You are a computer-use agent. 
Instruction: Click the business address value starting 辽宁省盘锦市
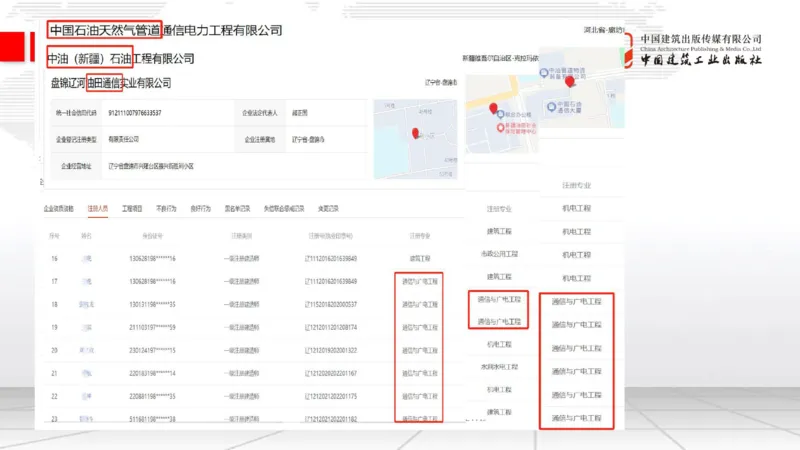pyautogui.click(x=151, y=166)
